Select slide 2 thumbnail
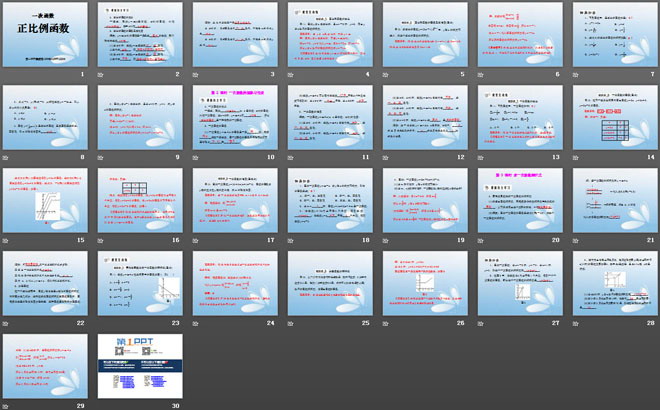This screenshot has width=660, height=410. click(x=140, y=35)
